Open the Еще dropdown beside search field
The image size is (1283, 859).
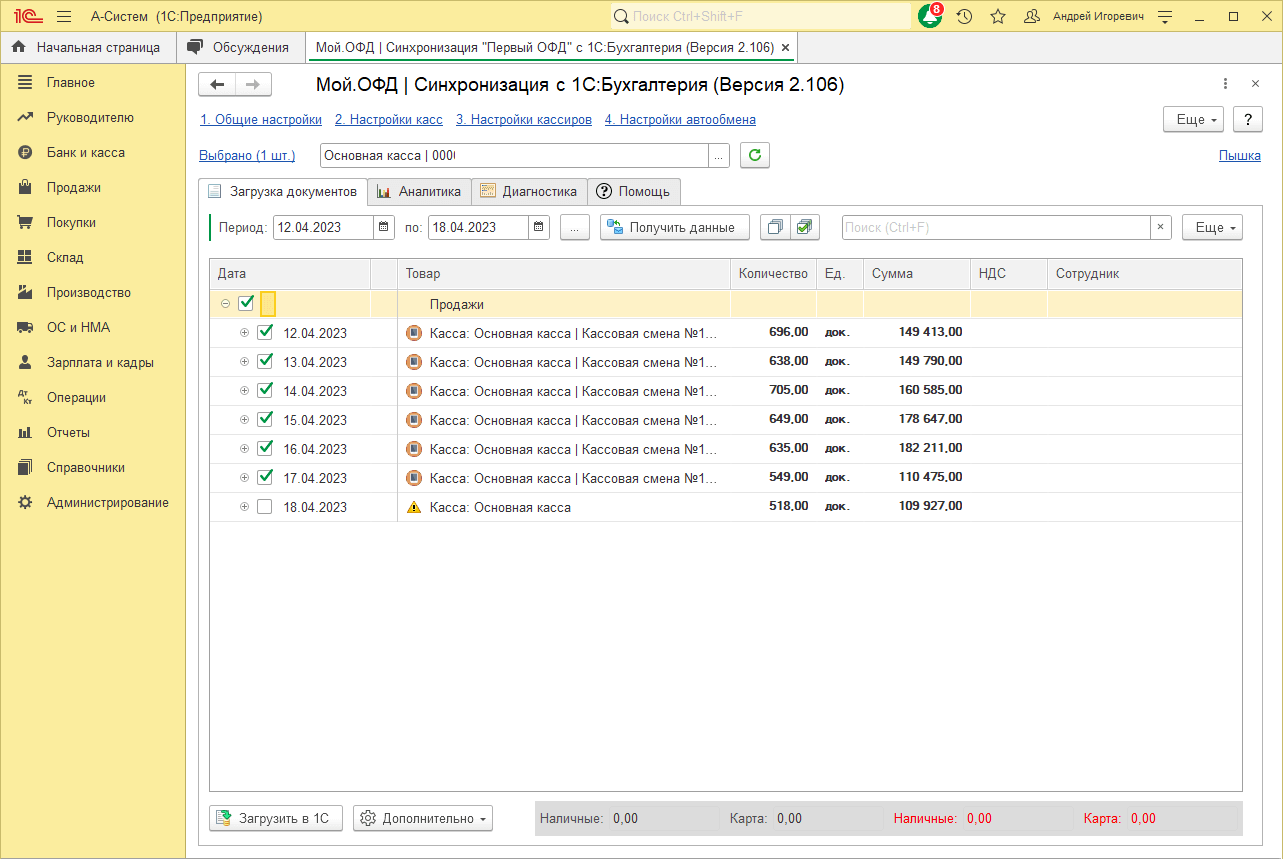1213,227
